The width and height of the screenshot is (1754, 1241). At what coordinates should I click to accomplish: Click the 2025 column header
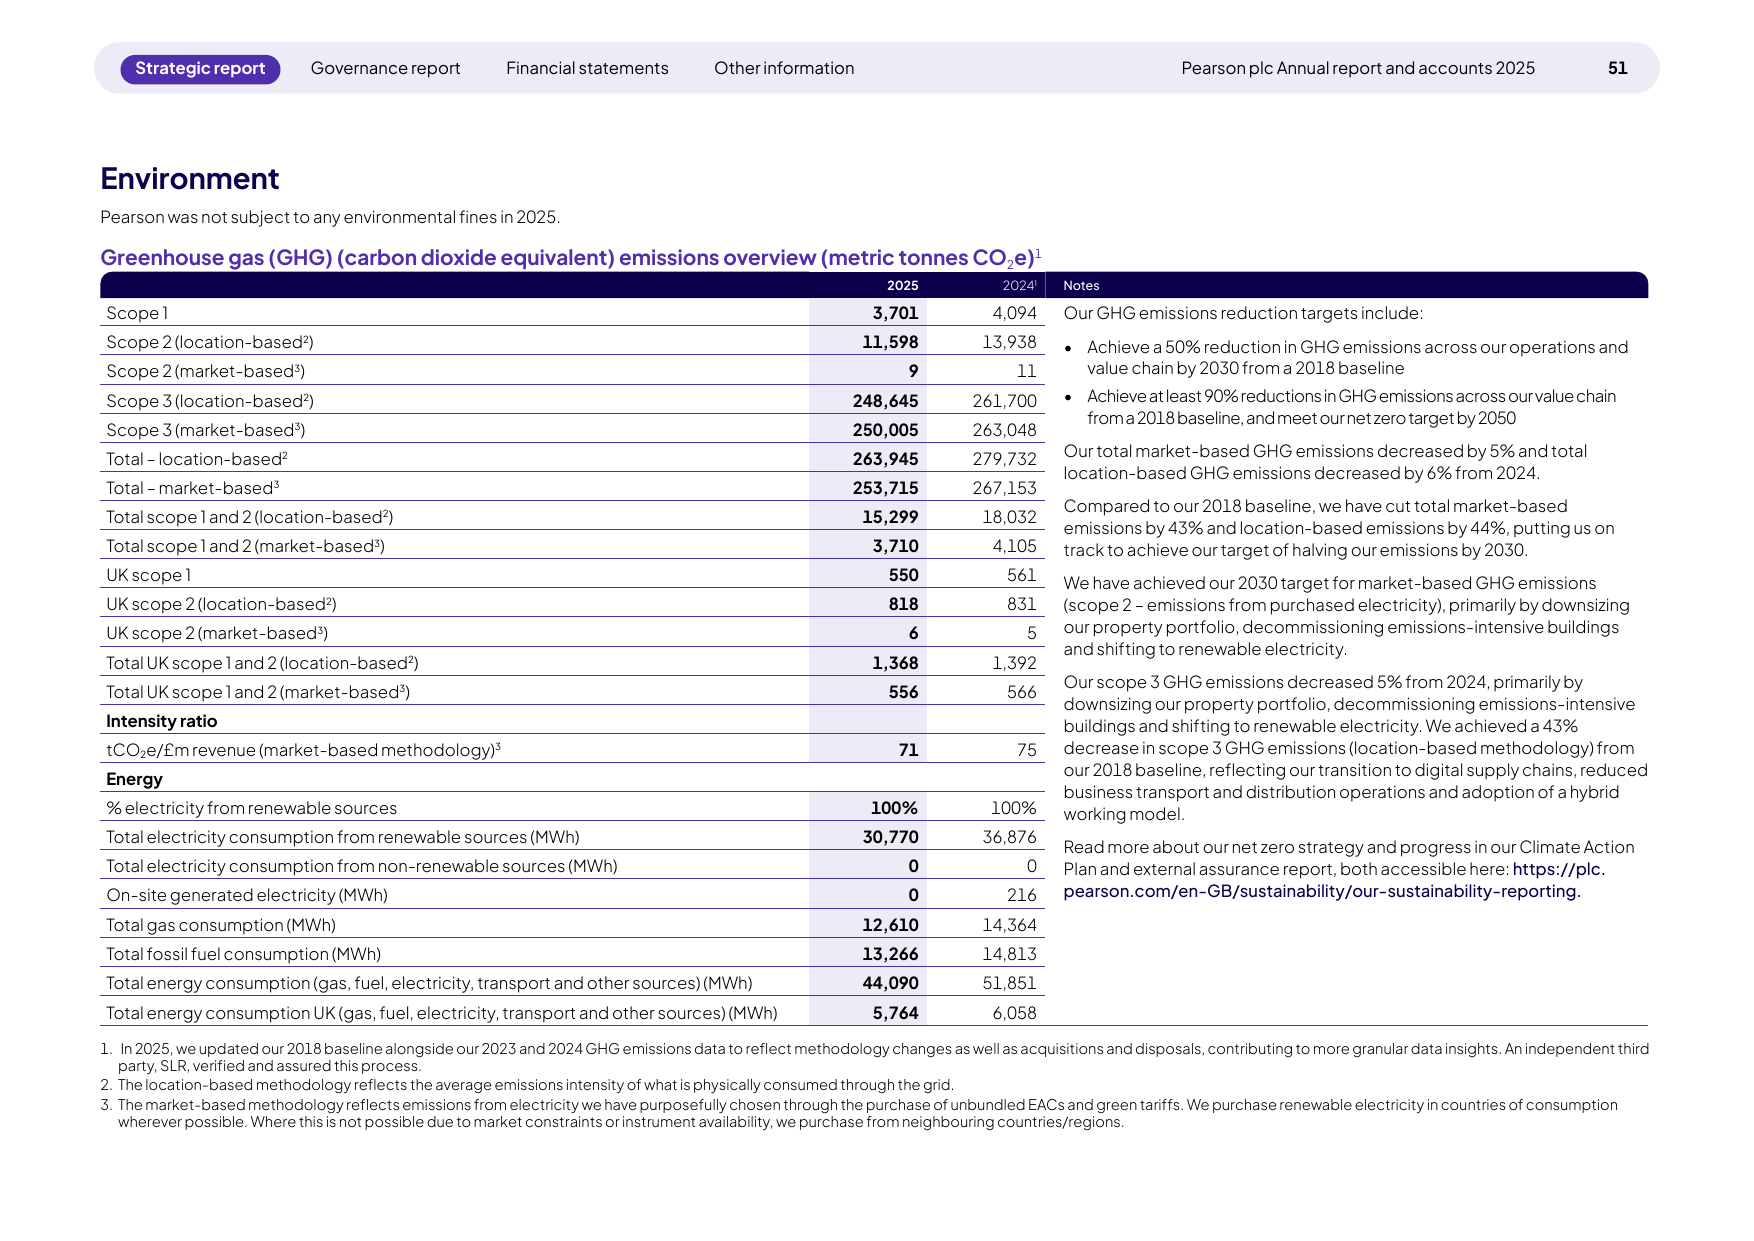(902, 285)
